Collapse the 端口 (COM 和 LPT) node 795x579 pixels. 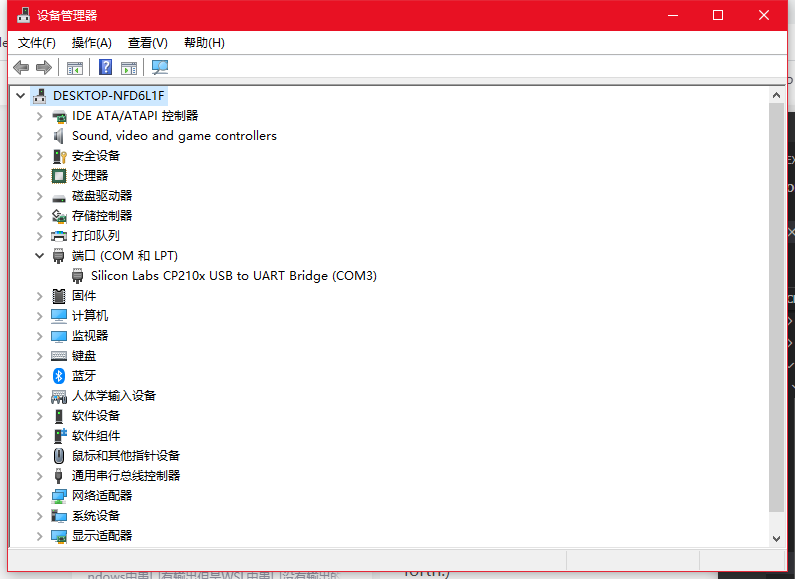[x=40, y=256]
